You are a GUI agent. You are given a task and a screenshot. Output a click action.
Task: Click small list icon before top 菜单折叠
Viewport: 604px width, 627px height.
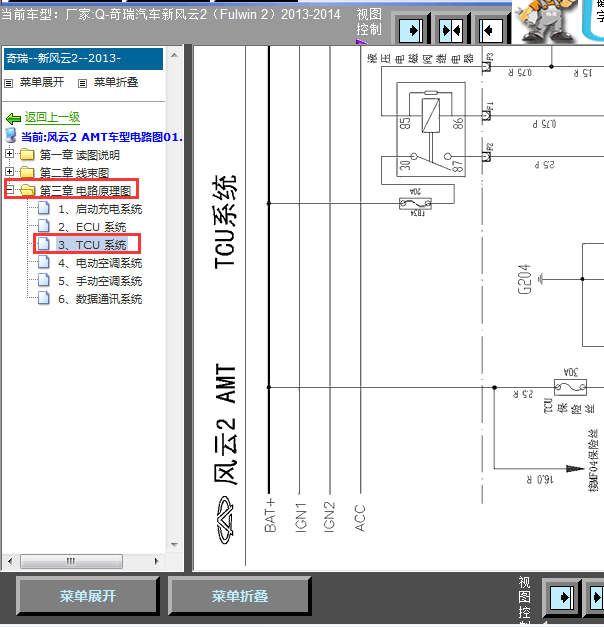click(x=82, y=83)
